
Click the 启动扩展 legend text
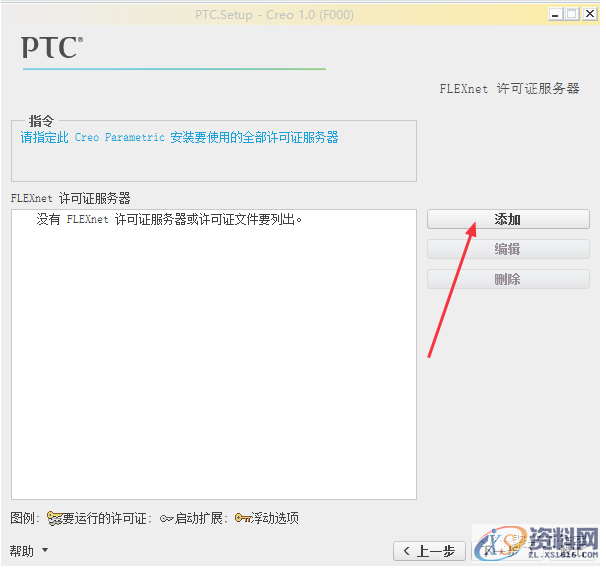199,518
